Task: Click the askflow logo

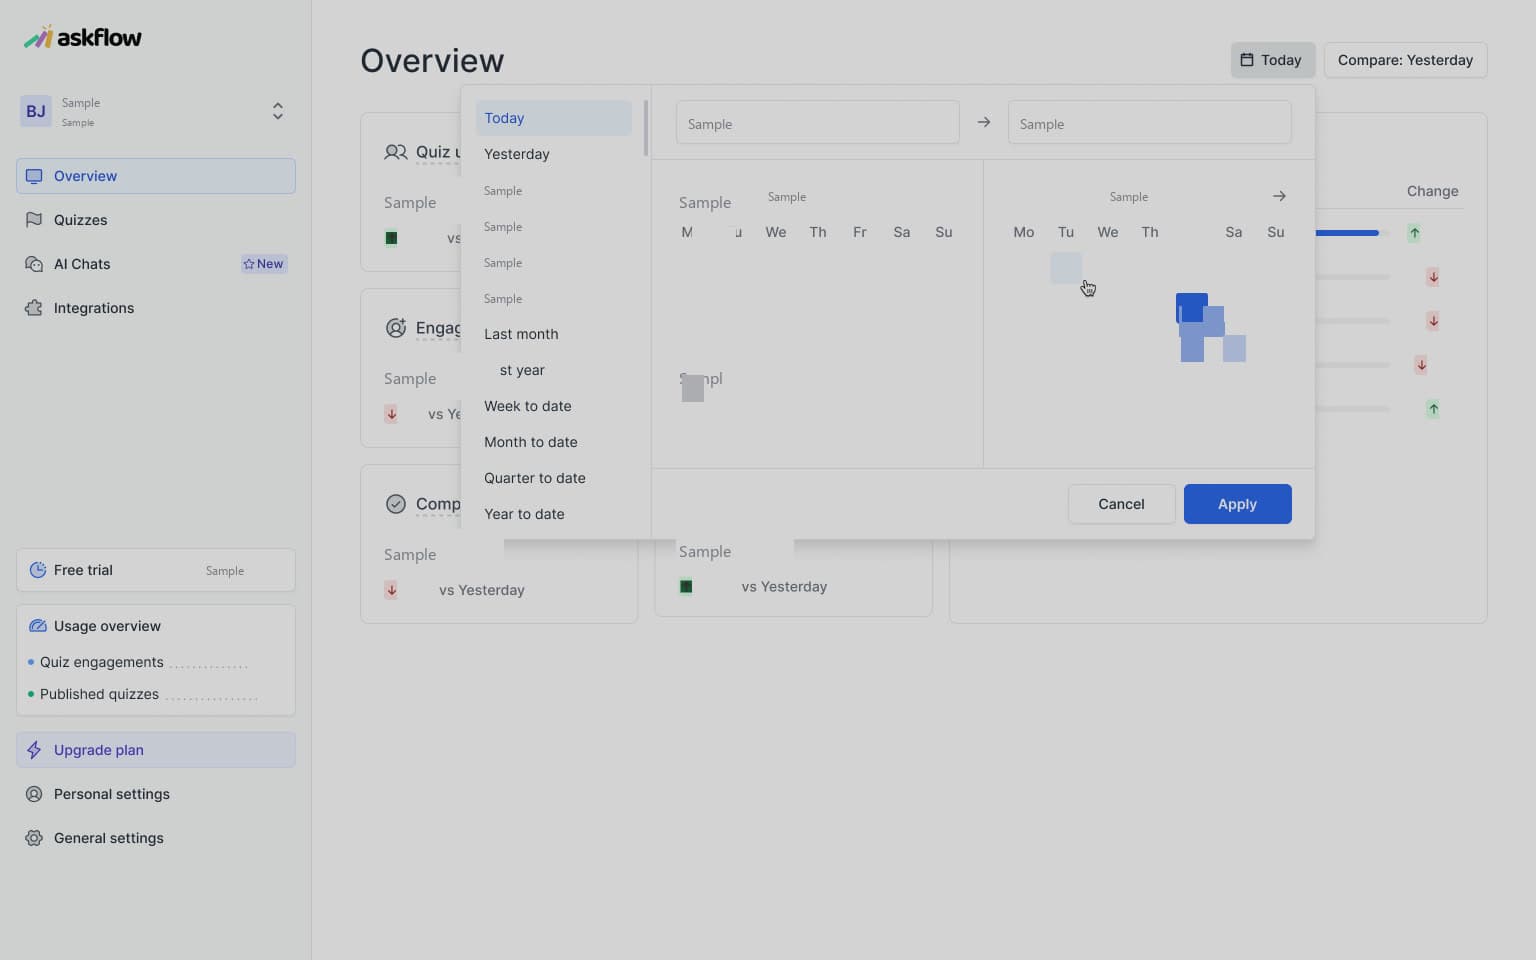Action: coord(83,37)
